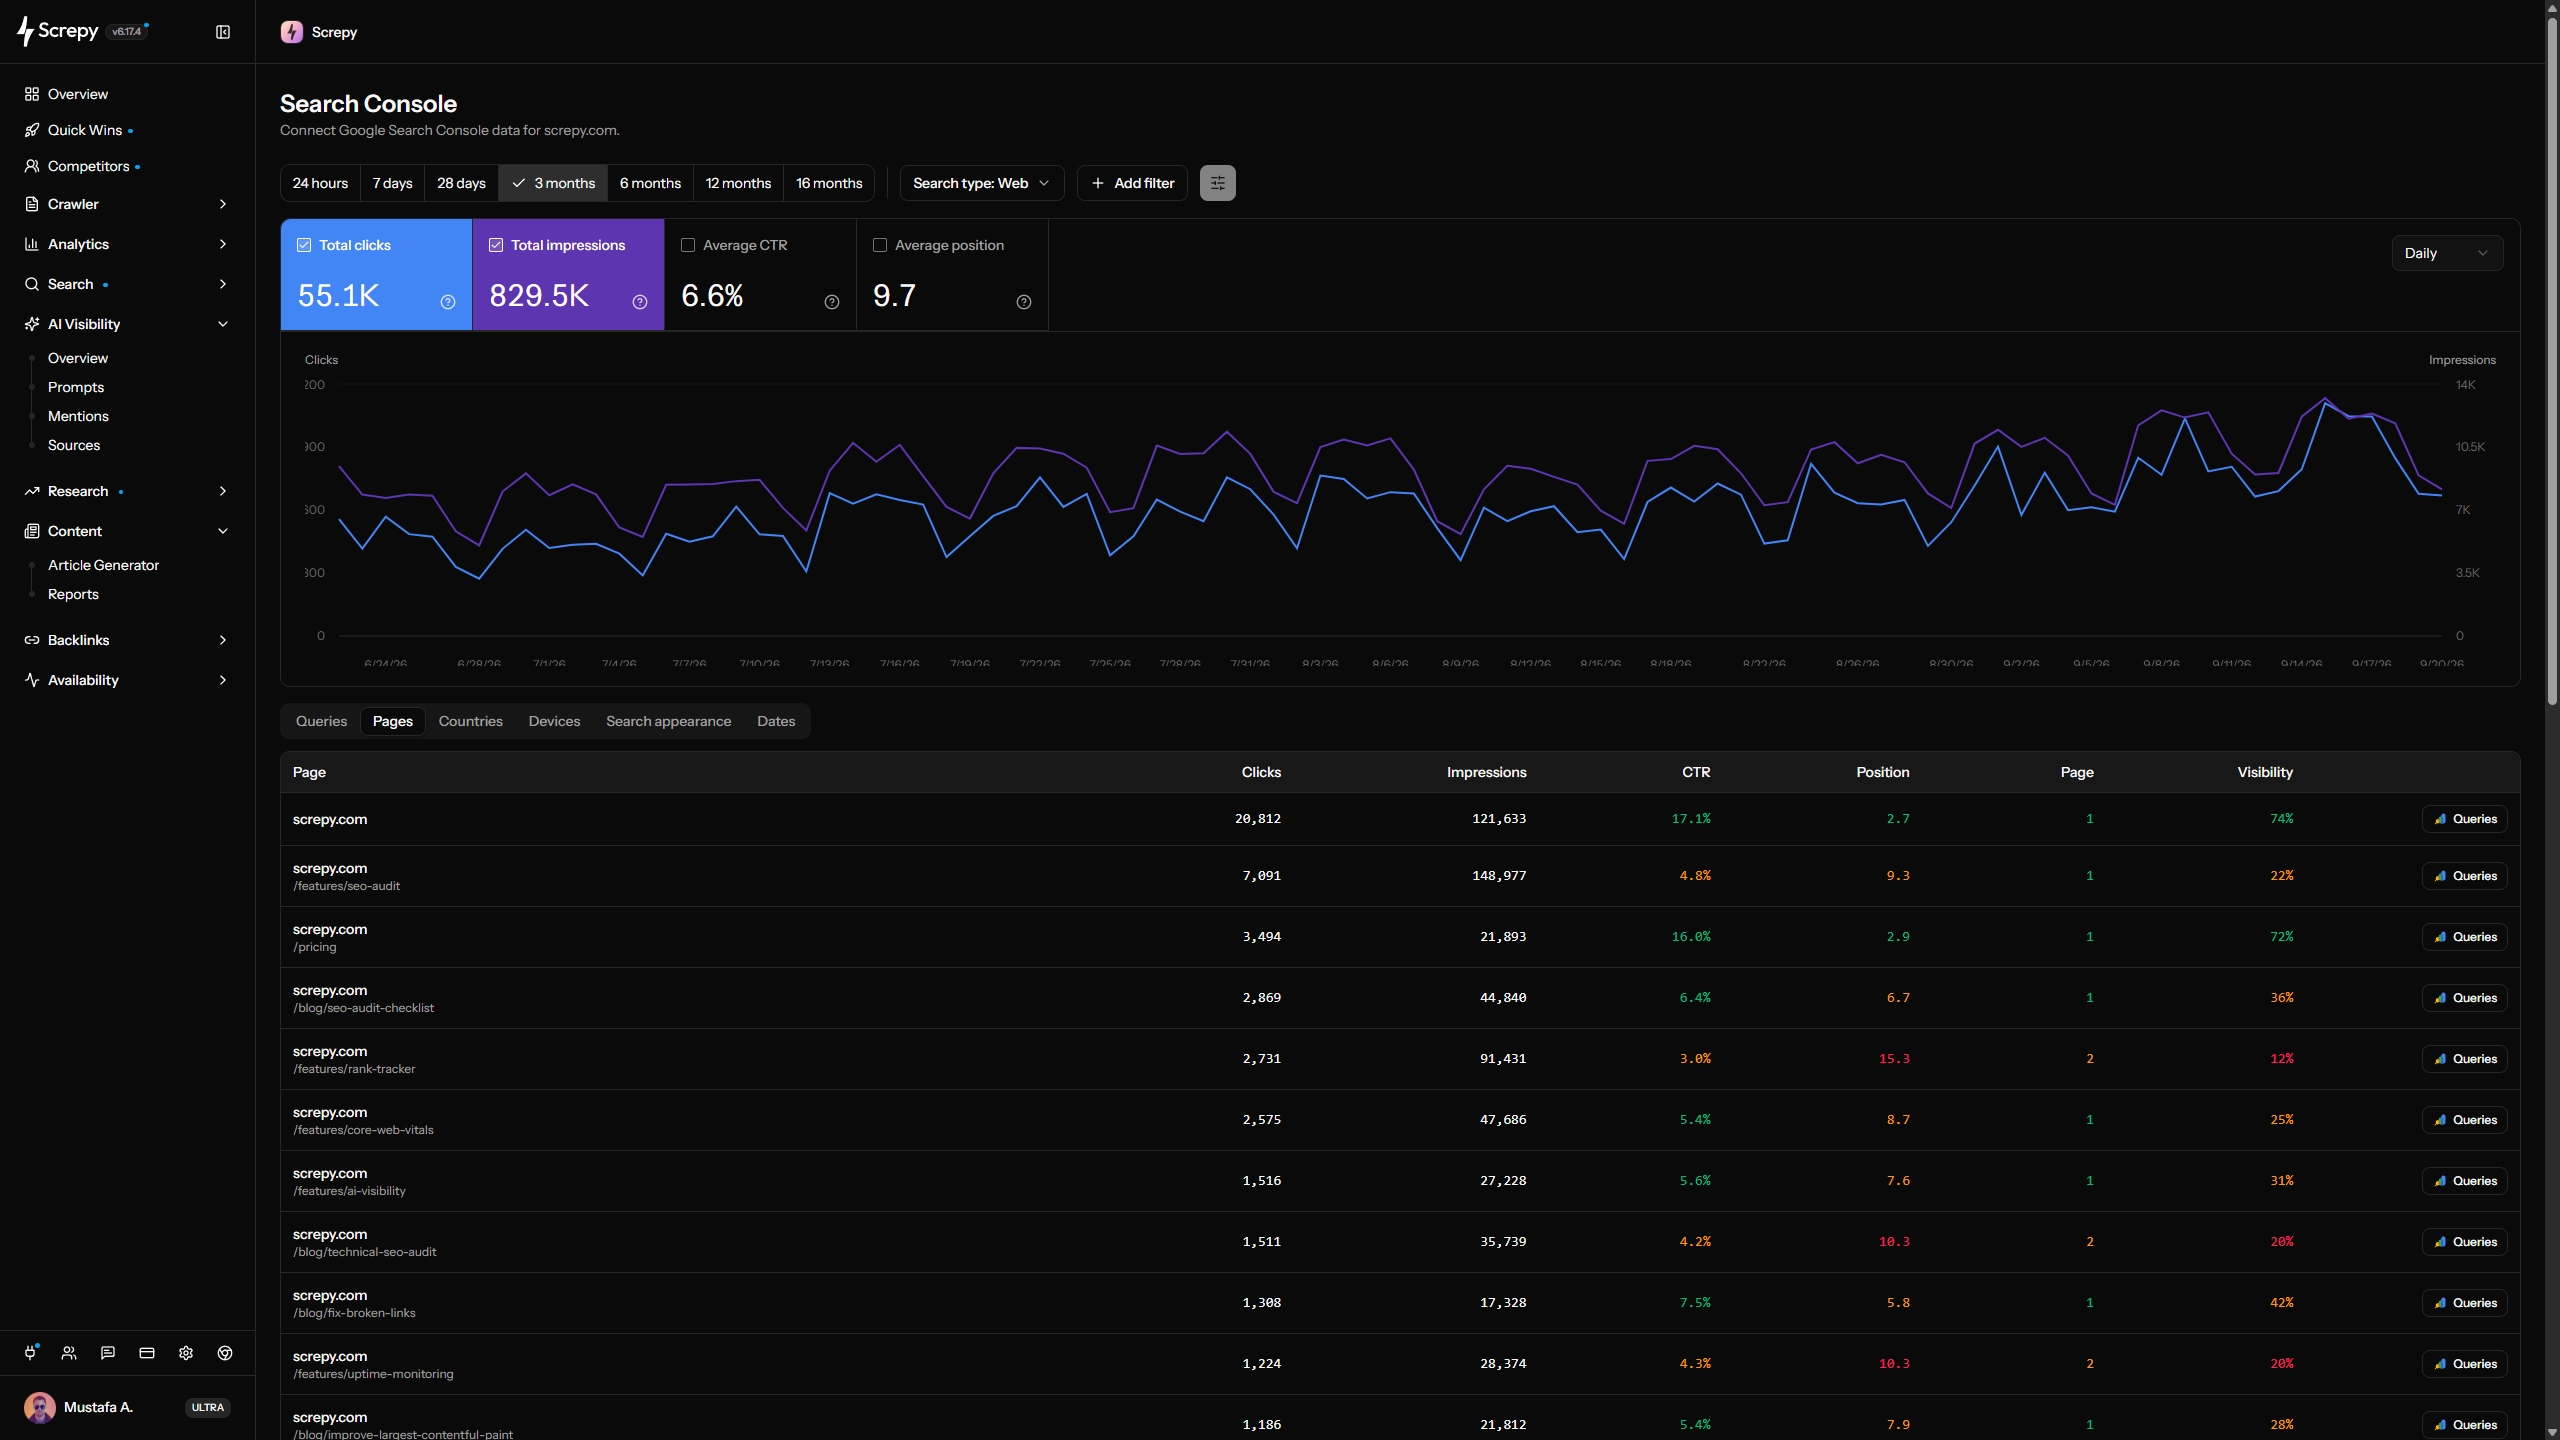The width and height of the screenshot is (2560, 1440).
Task: Click Queries button for /blog/fix-broken-links row
Action: [2465, 1303]
